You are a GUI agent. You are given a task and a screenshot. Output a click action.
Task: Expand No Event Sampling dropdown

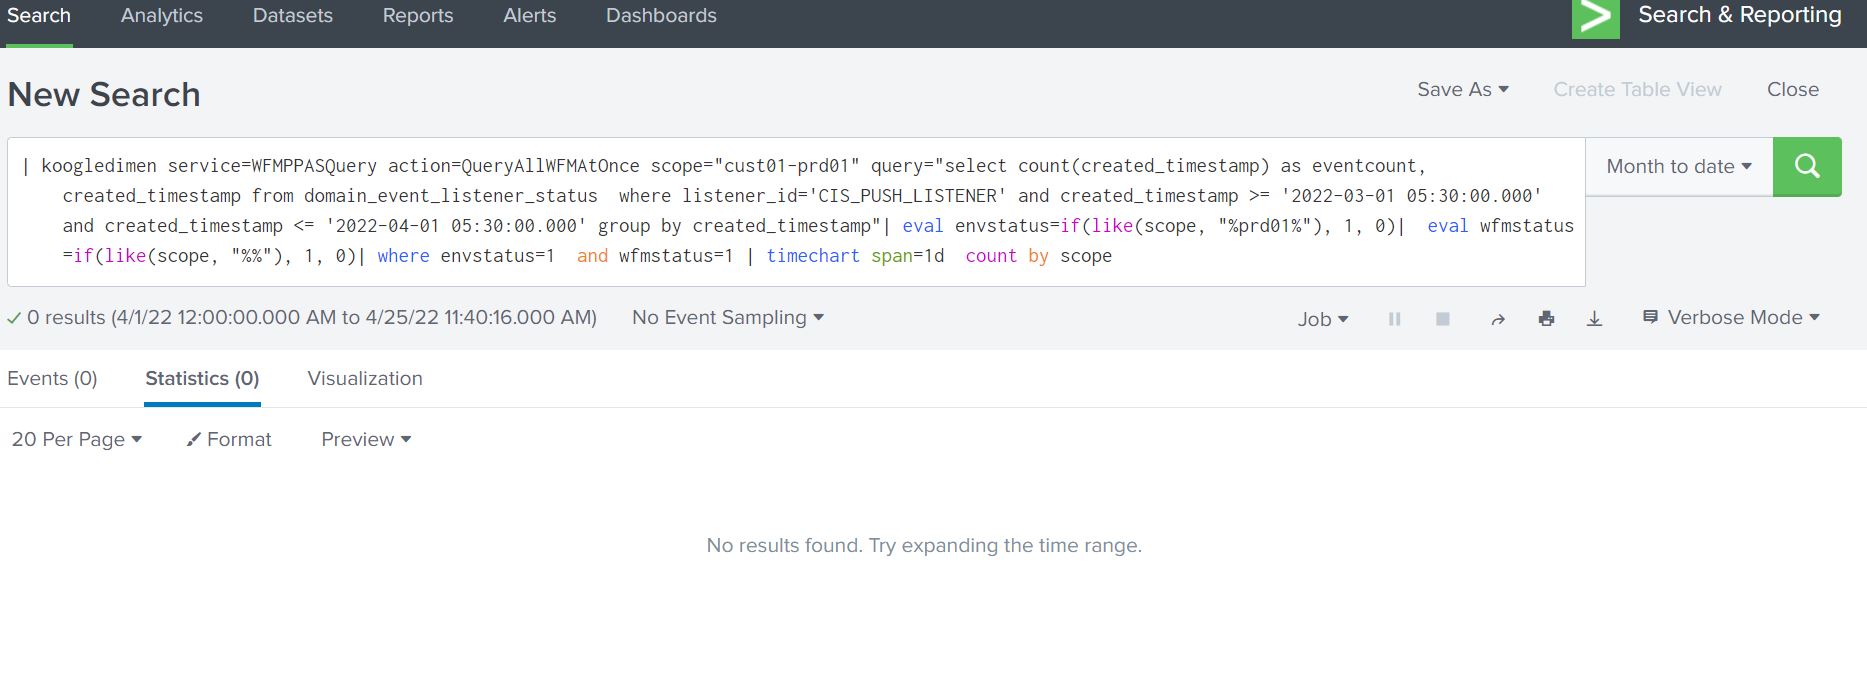point(727,318)
